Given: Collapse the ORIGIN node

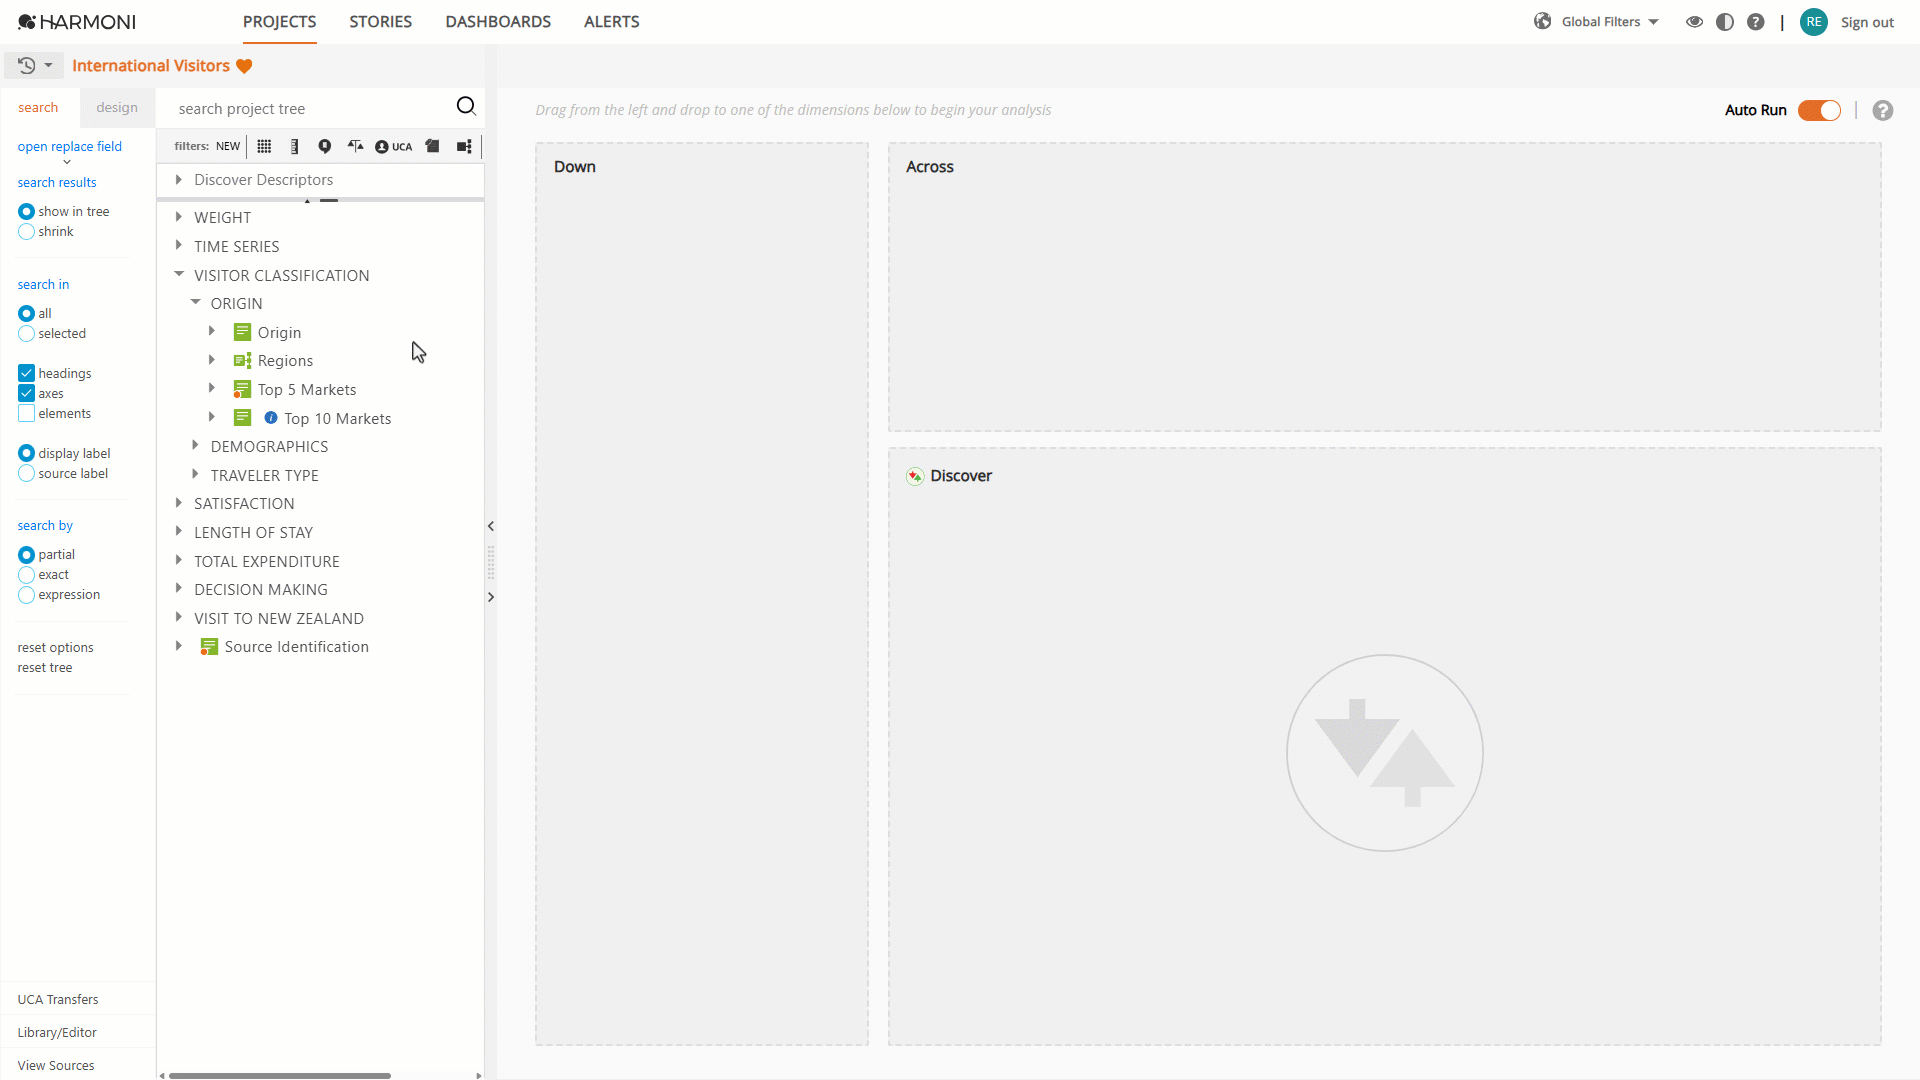Looking at the screenshot, I should [x=196, y=302].
